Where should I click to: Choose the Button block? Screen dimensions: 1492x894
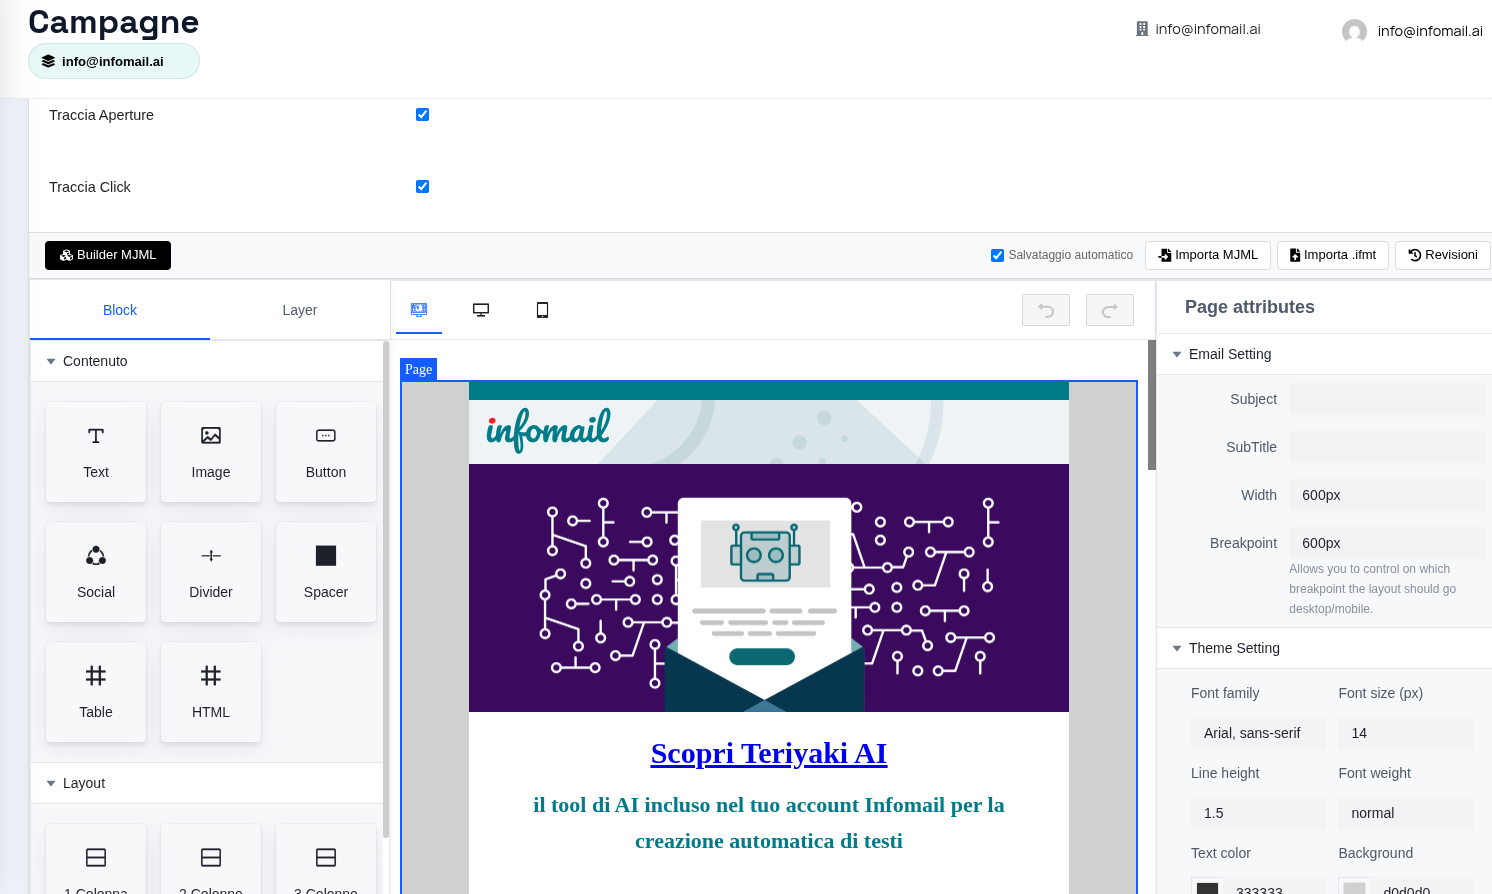pyautogui.click(x=326, y=452)
